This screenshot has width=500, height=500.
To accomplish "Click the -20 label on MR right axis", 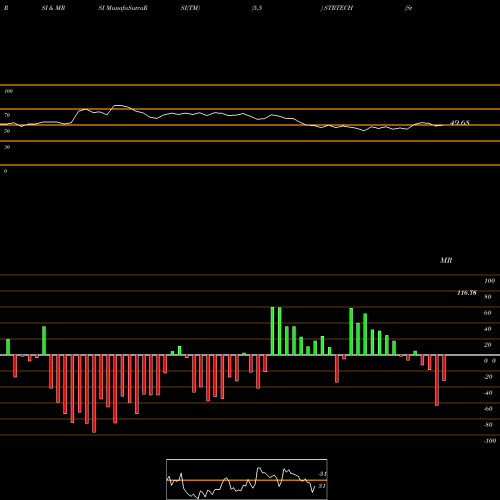I will pyautogui.click(x=488, y=377).
